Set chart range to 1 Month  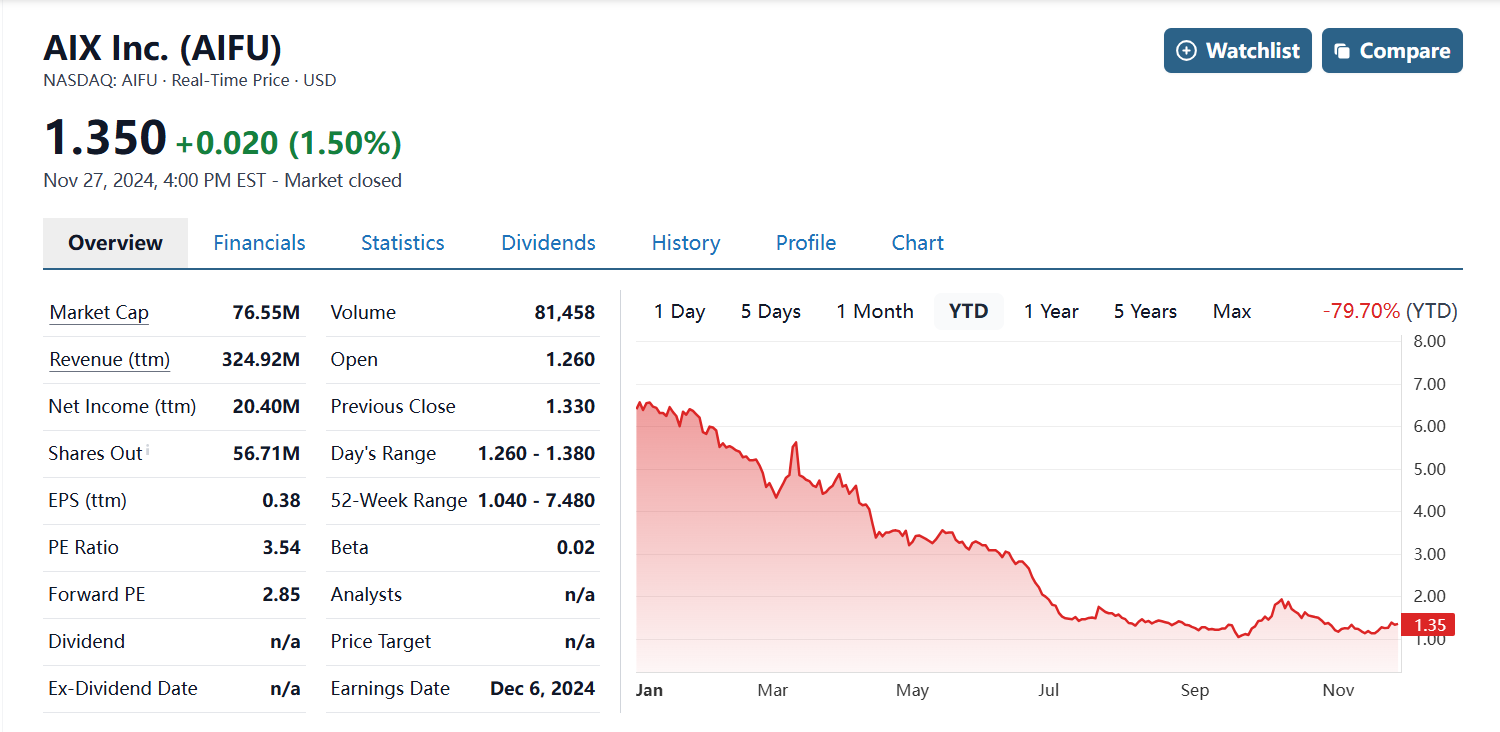click(875, 311)
